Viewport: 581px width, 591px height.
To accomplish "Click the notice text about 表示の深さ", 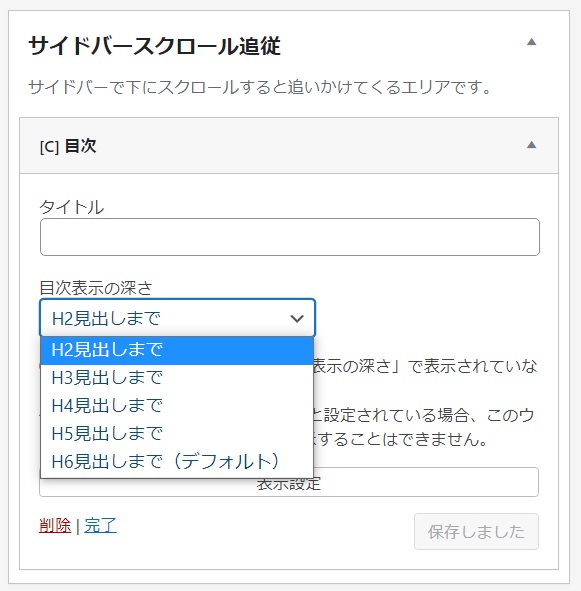I will tap(425, 366).
